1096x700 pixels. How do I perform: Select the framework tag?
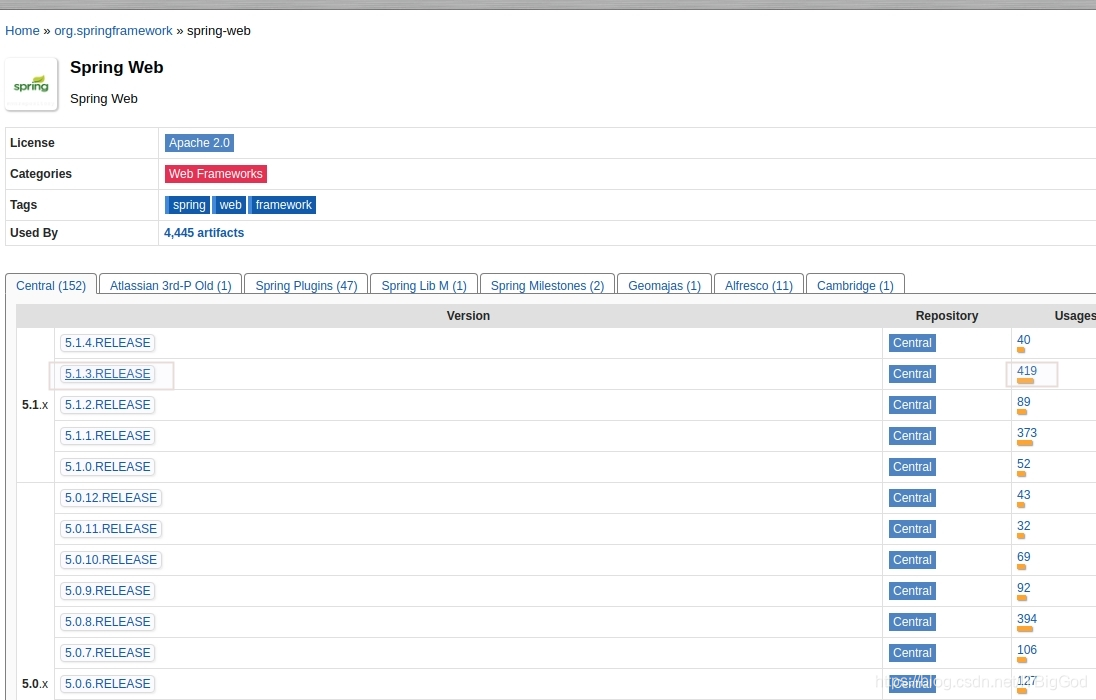283,205
